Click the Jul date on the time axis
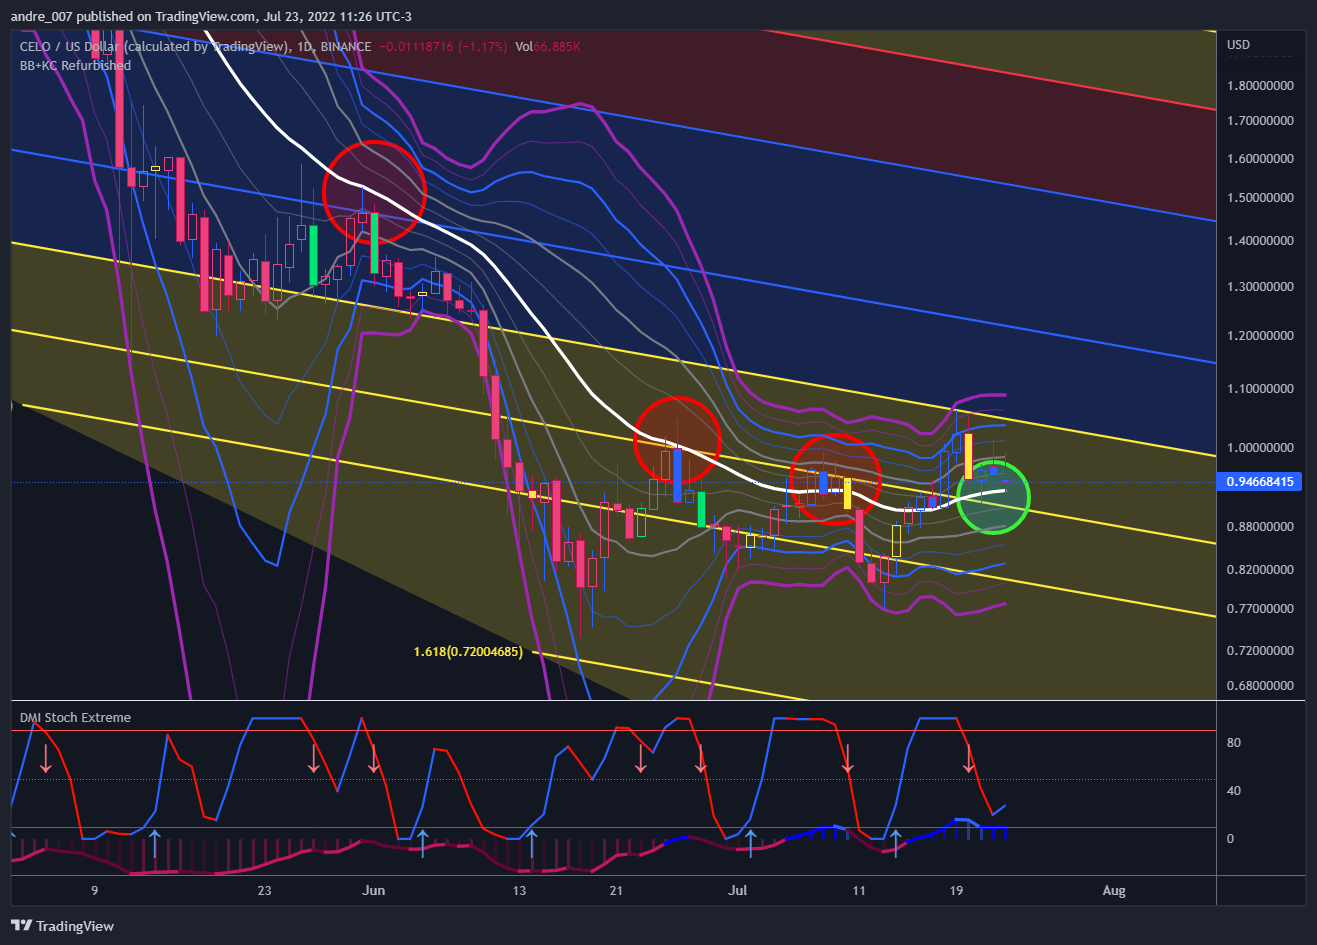 pyautogui.click(x=738, y=891)
